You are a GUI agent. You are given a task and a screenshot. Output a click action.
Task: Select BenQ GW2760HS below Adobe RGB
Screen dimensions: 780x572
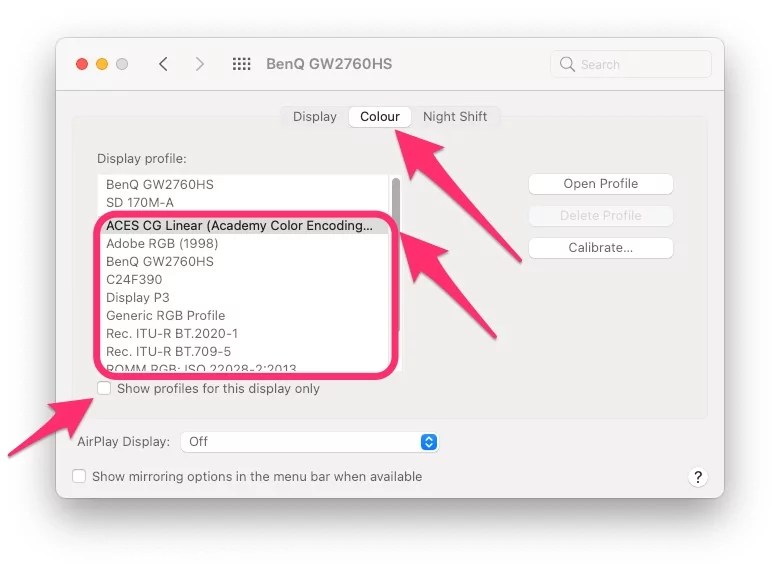click(x=243, y=261)
